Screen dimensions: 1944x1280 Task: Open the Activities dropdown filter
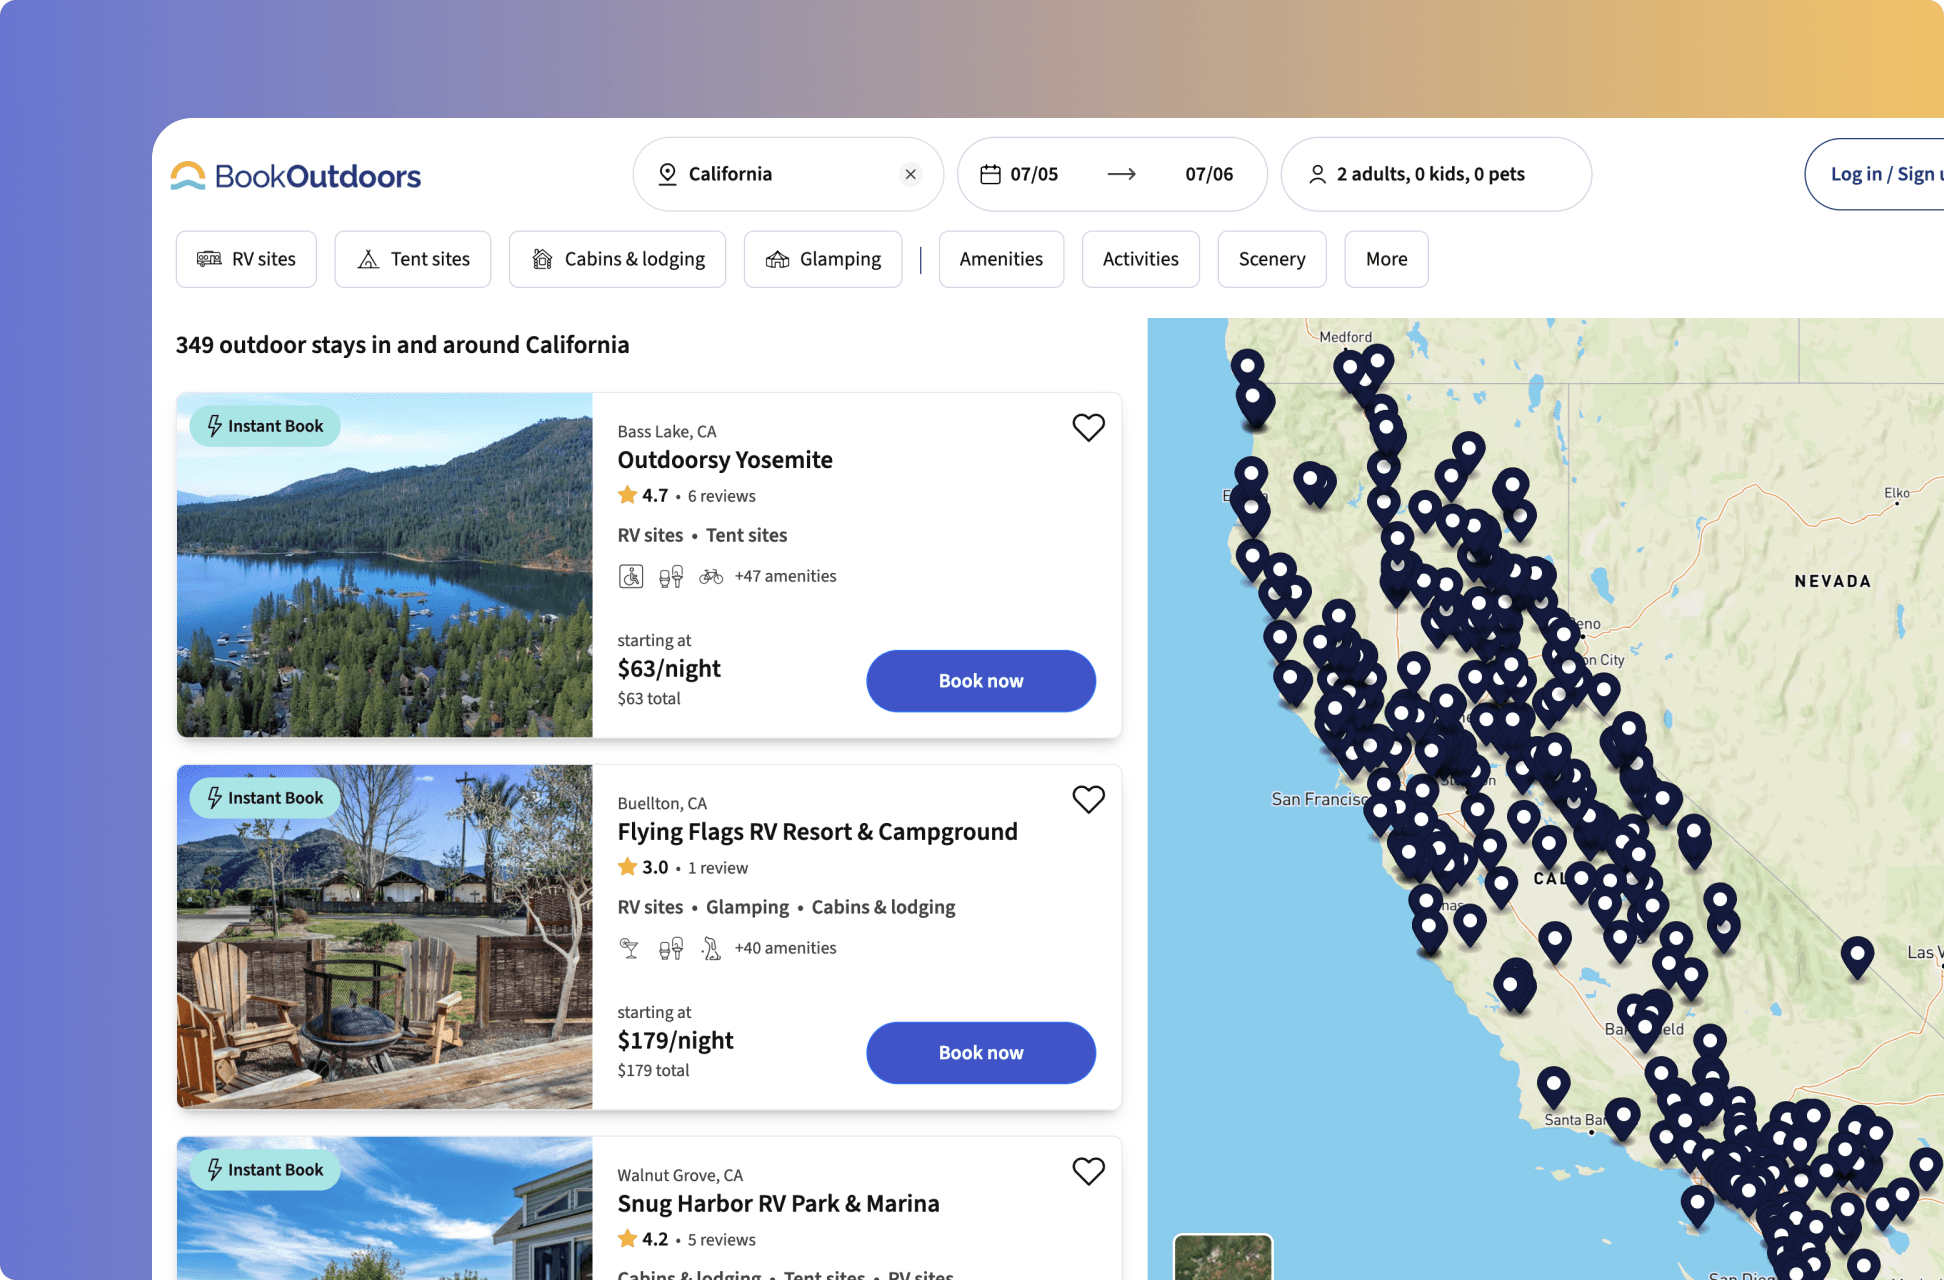[x=1140, y=259]
